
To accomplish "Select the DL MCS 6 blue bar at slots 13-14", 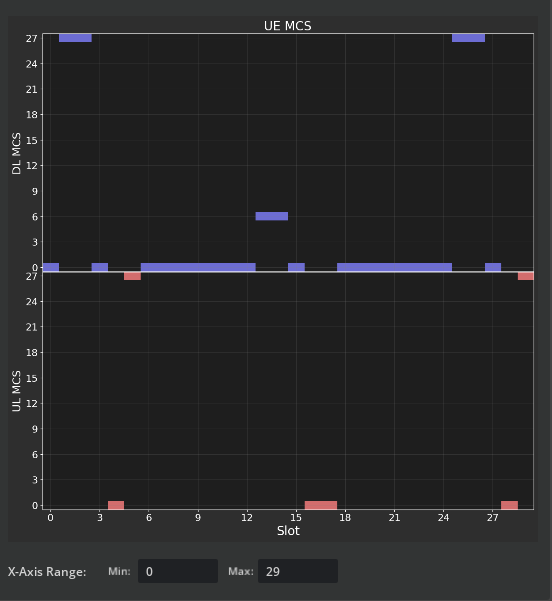I will [272, 216].
